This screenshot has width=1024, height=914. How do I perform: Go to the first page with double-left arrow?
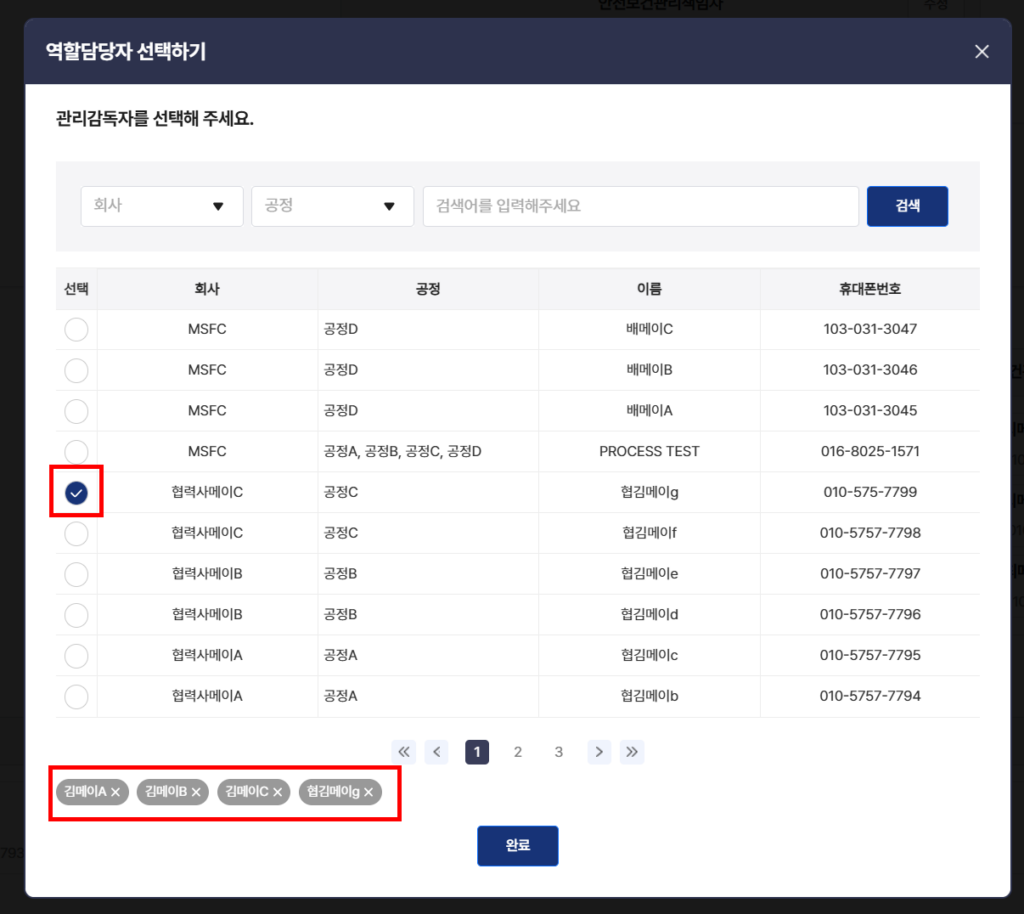(404, 752)
